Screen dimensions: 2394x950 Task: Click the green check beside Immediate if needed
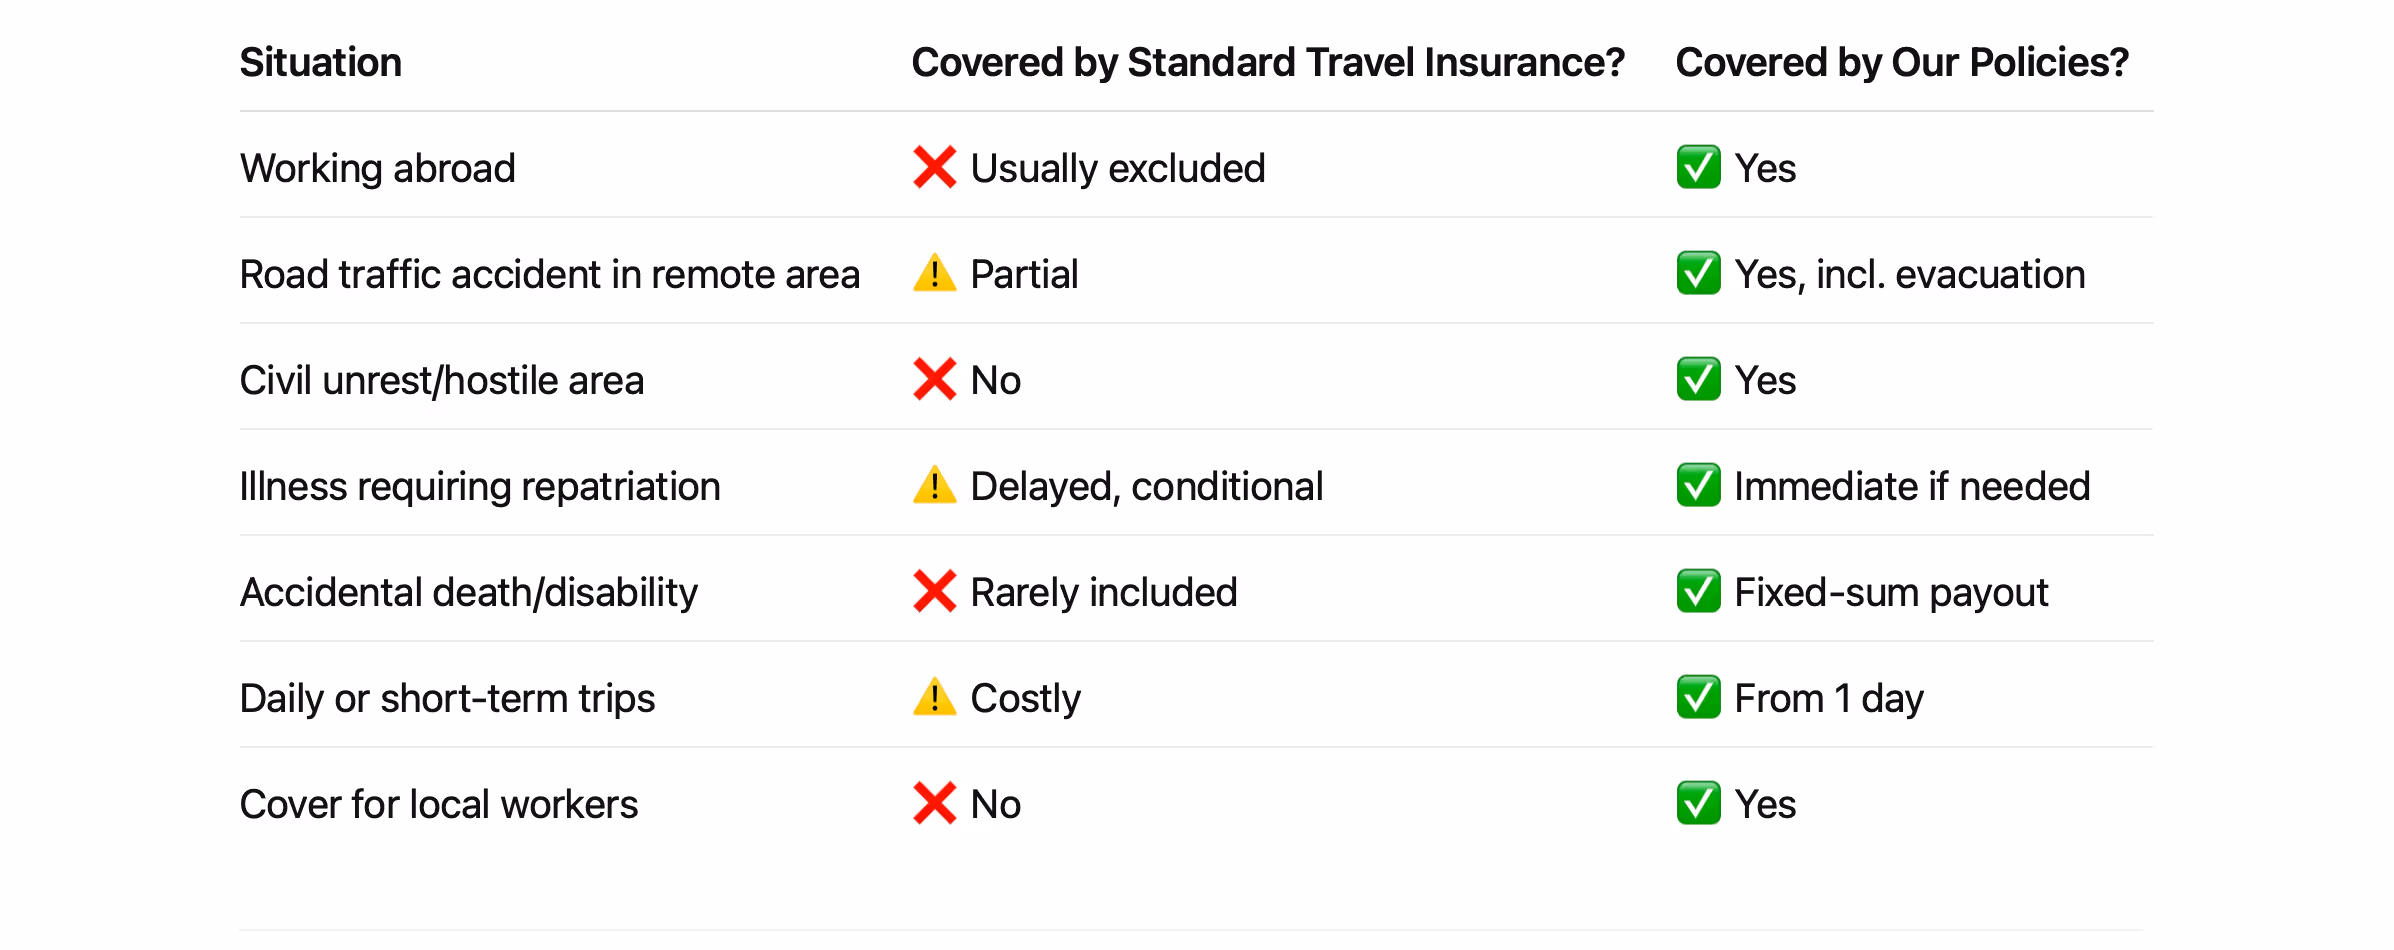(1698, 485)
